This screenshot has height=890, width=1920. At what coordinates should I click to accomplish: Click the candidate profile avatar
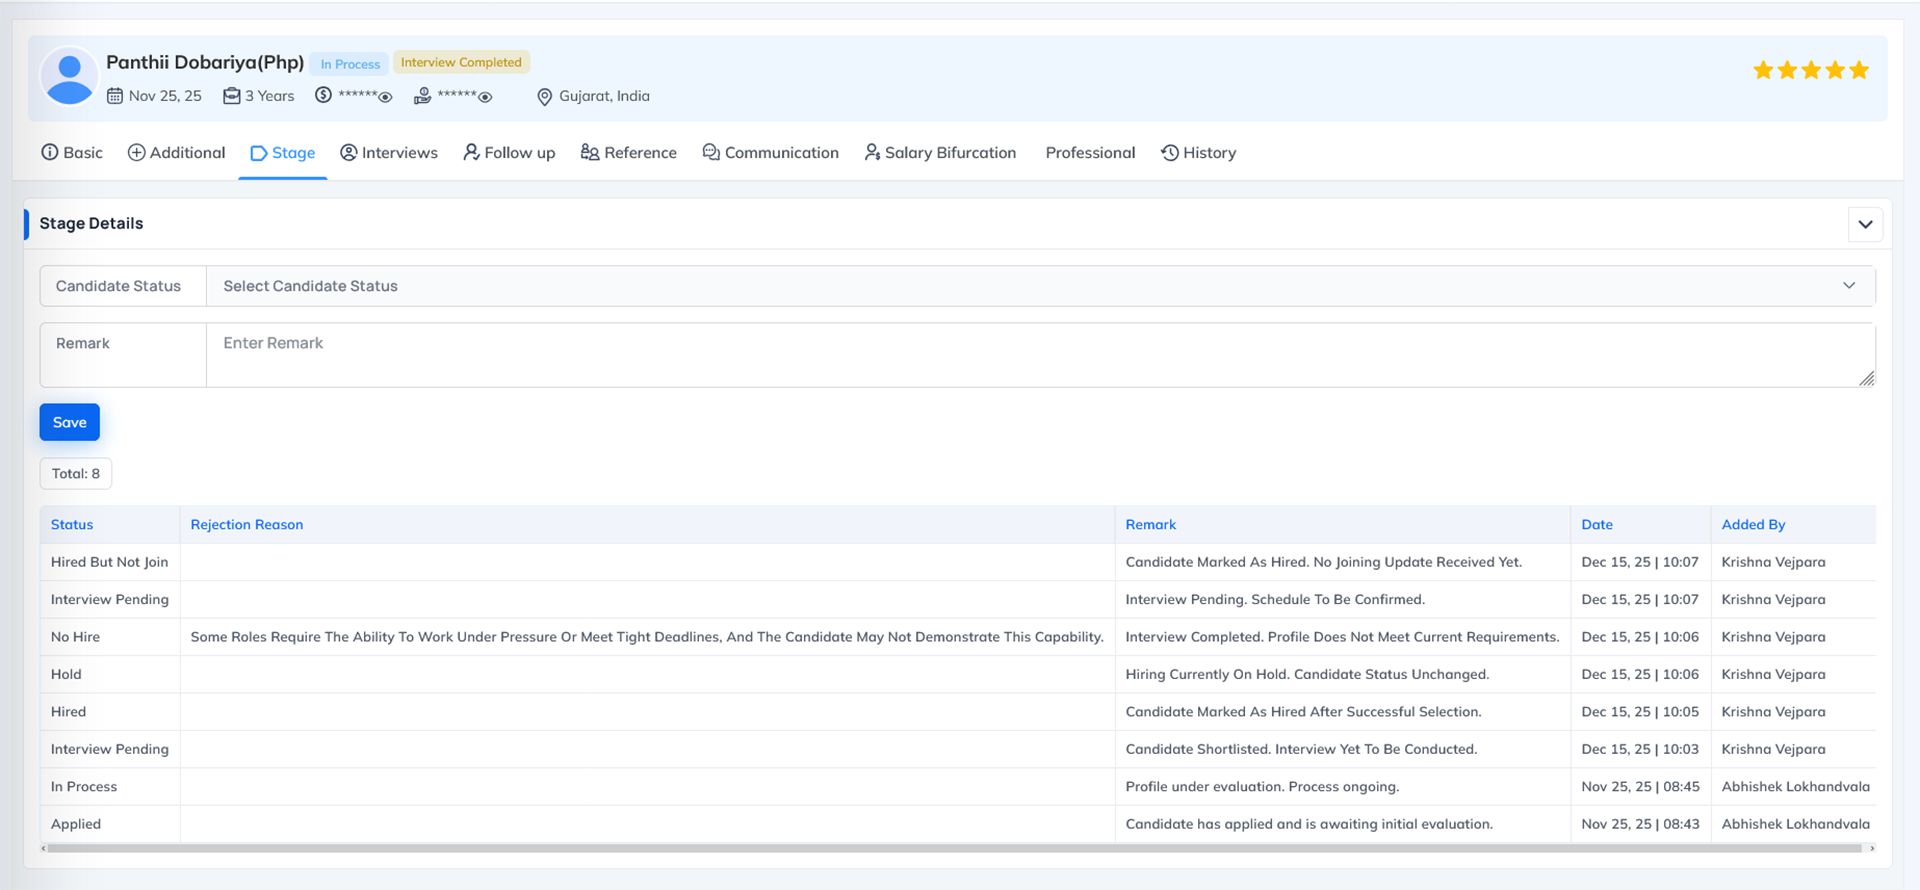69,77
